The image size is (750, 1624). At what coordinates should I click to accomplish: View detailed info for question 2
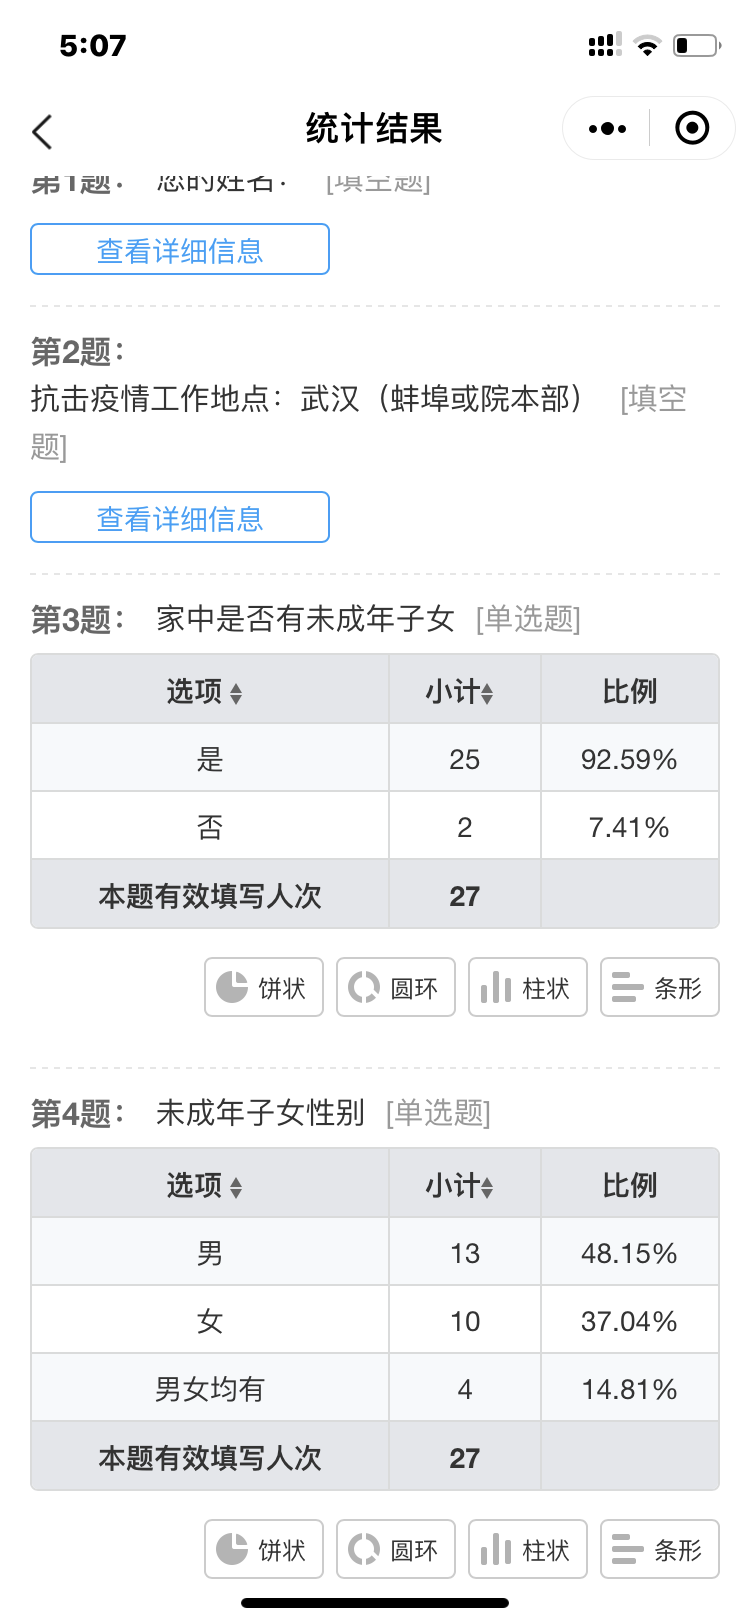tap(180, 518)
